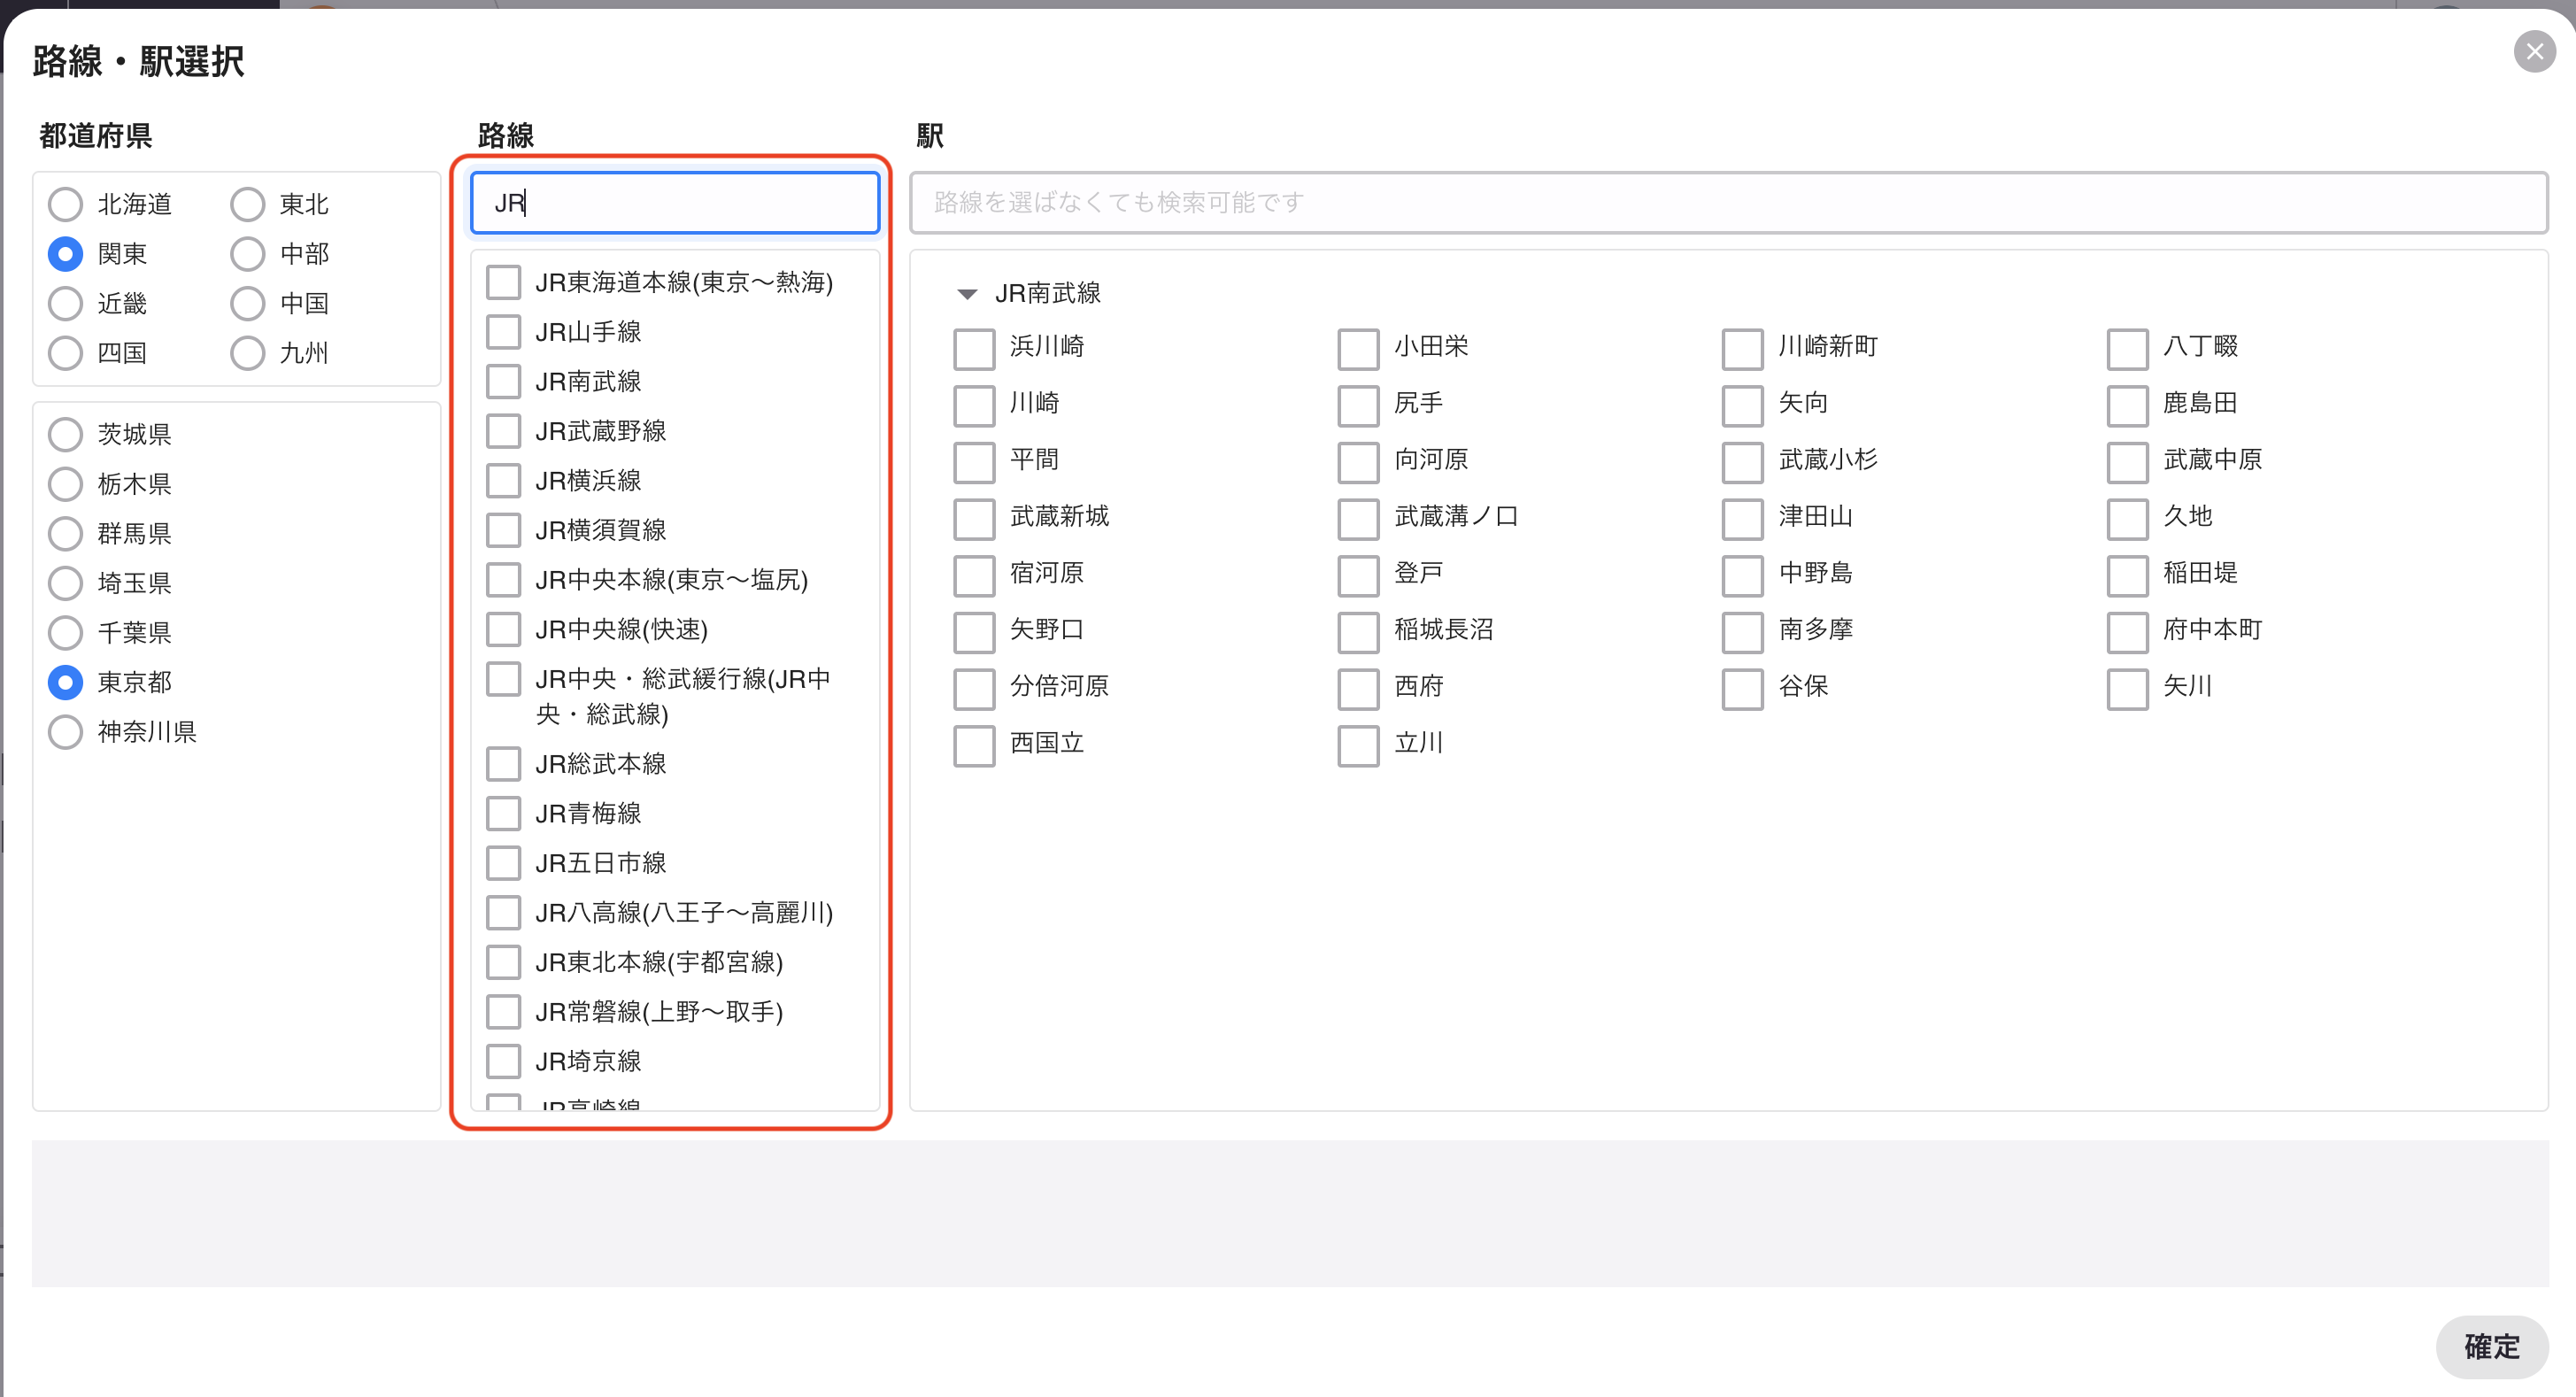Screen dimensions: 2576x1397
Task: Check the JR山手線 line
Action: point(503,332)
